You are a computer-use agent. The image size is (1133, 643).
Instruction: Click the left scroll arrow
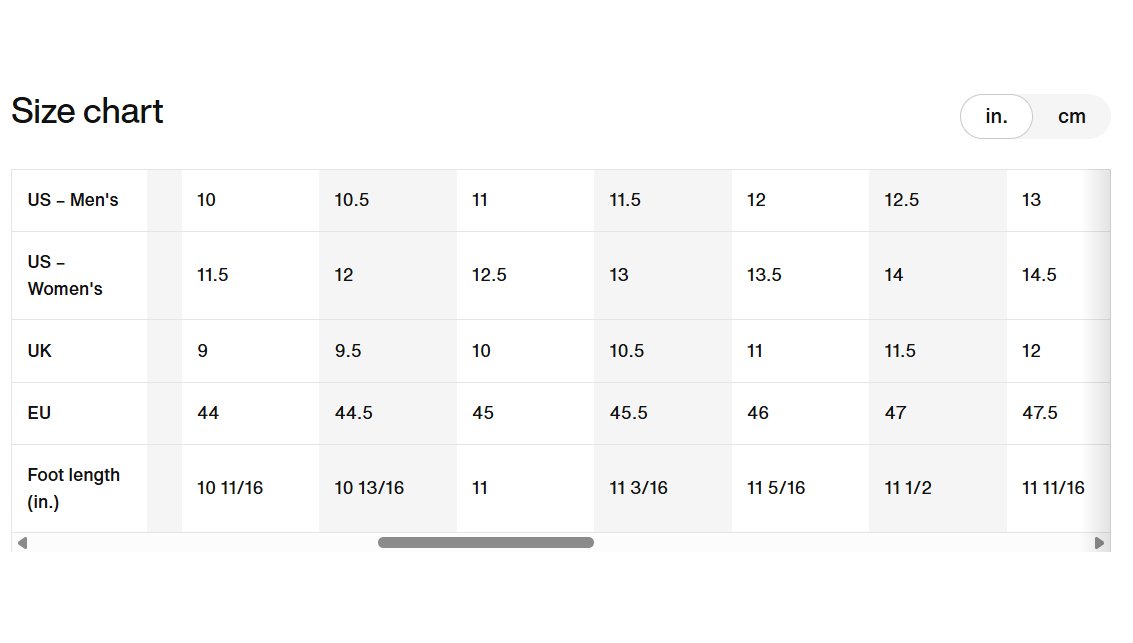coord(22,543)
